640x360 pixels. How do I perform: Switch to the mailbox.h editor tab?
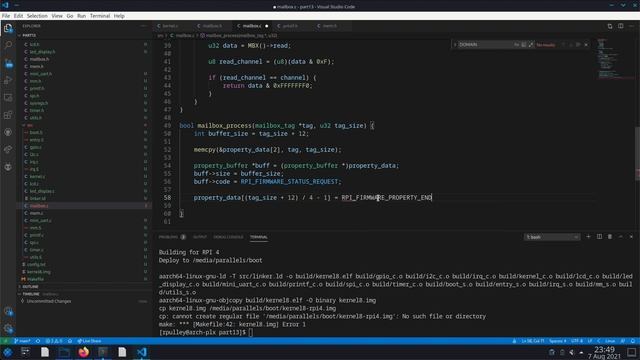[212, 26]
